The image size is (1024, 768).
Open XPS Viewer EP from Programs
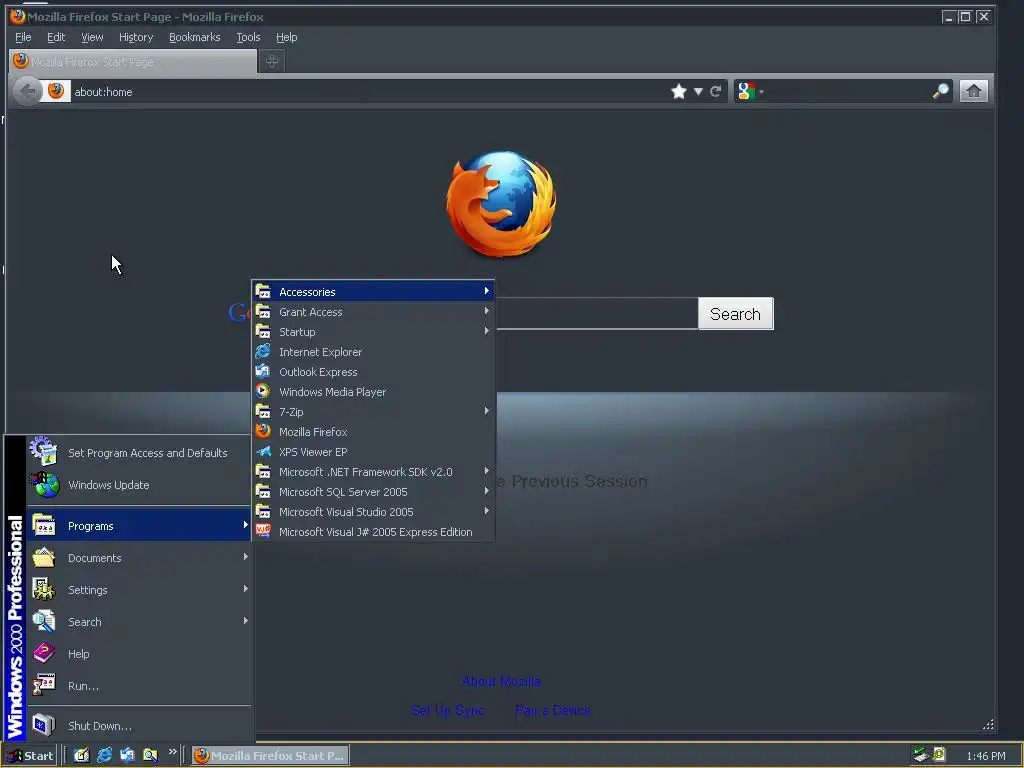pos(373,452)
